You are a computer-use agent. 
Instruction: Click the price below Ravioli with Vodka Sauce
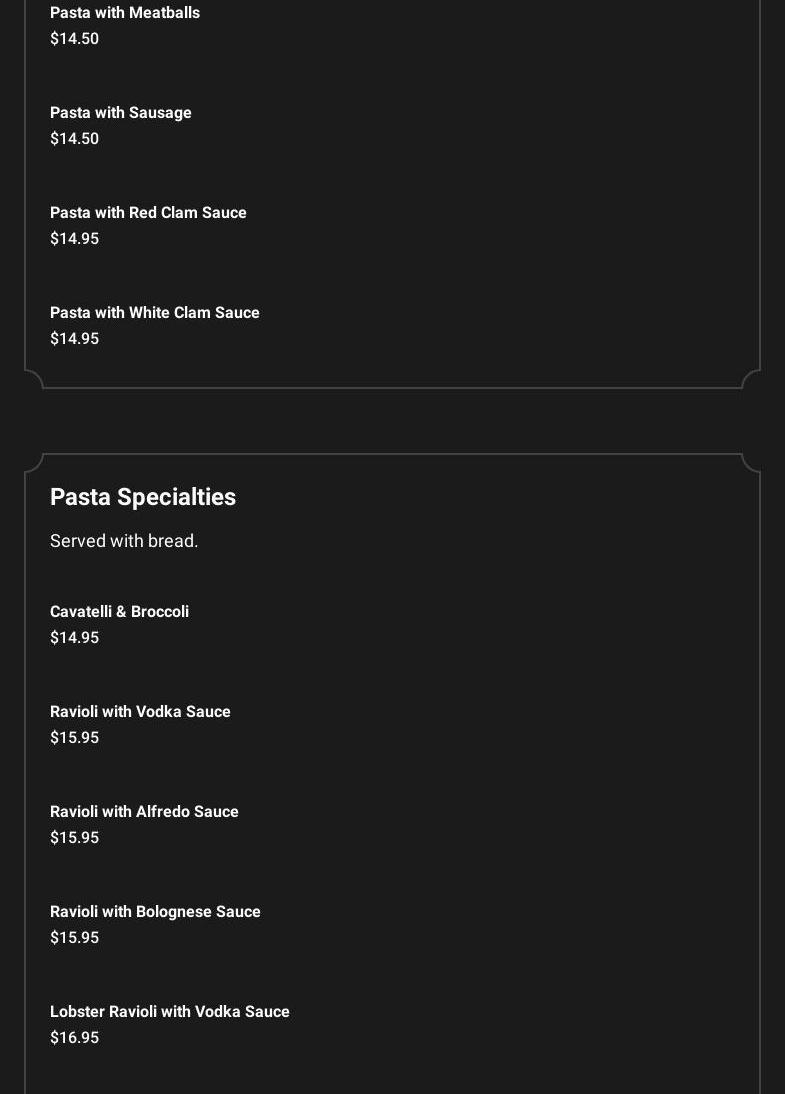pyautogui.click(x=74, y=738)
